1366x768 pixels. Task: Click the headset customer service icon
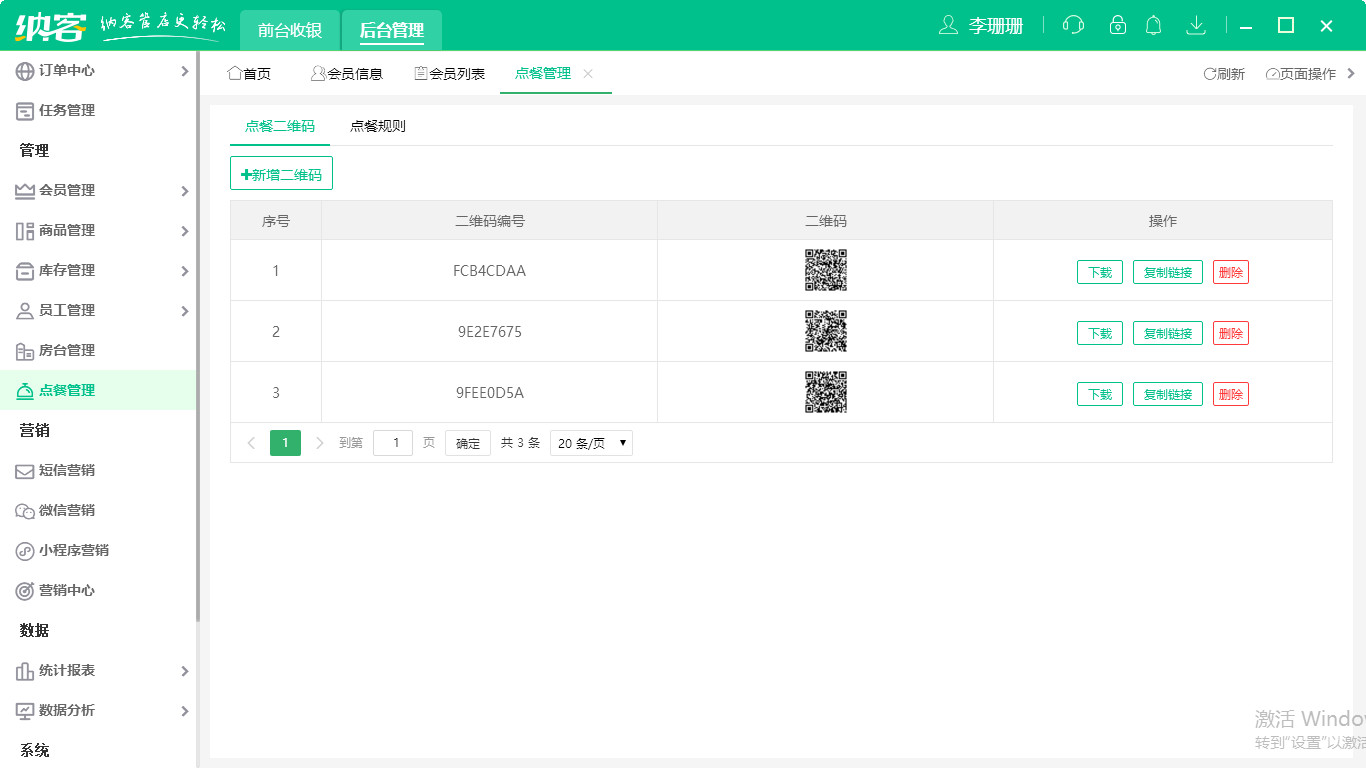(x=1073, y=24)
